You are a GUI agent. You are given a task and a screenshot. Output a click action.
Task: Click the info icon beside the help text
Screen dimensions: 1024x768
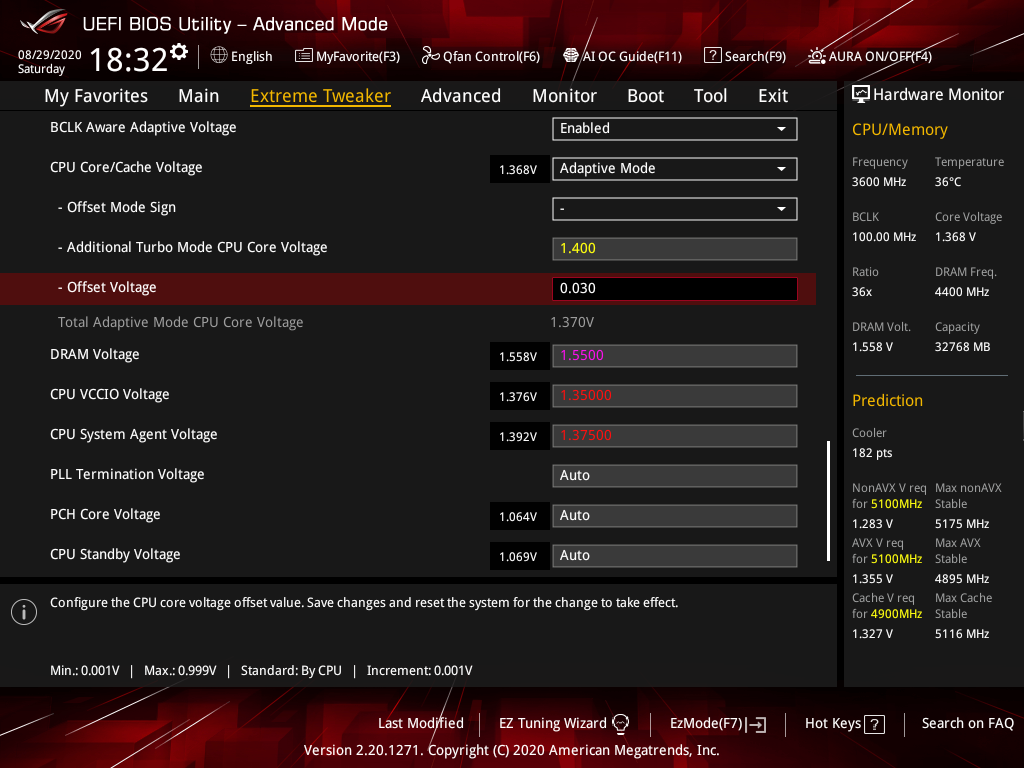pyautogui.click(x=24, y=612)
